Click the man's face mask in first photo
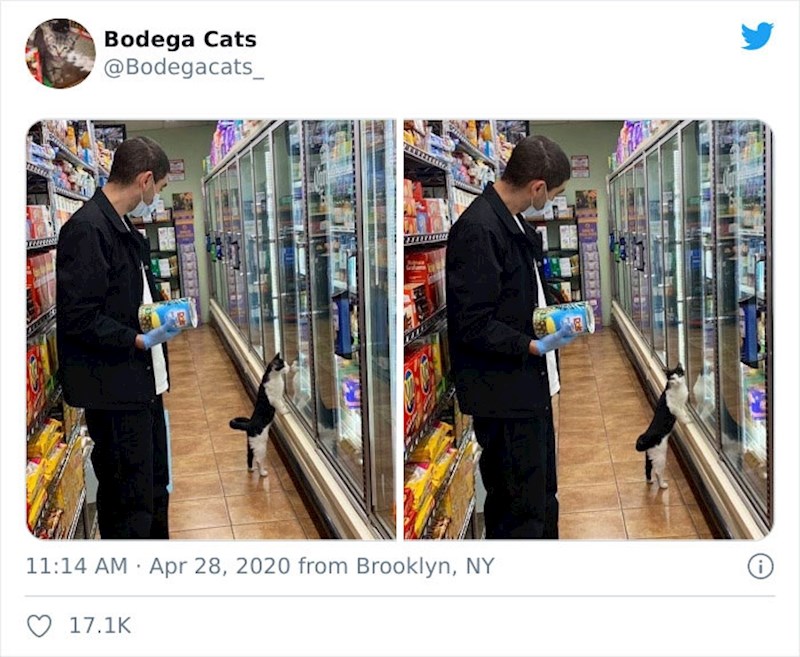The height and width of the screenshot is (657, 800). click(x=143, y=206)
